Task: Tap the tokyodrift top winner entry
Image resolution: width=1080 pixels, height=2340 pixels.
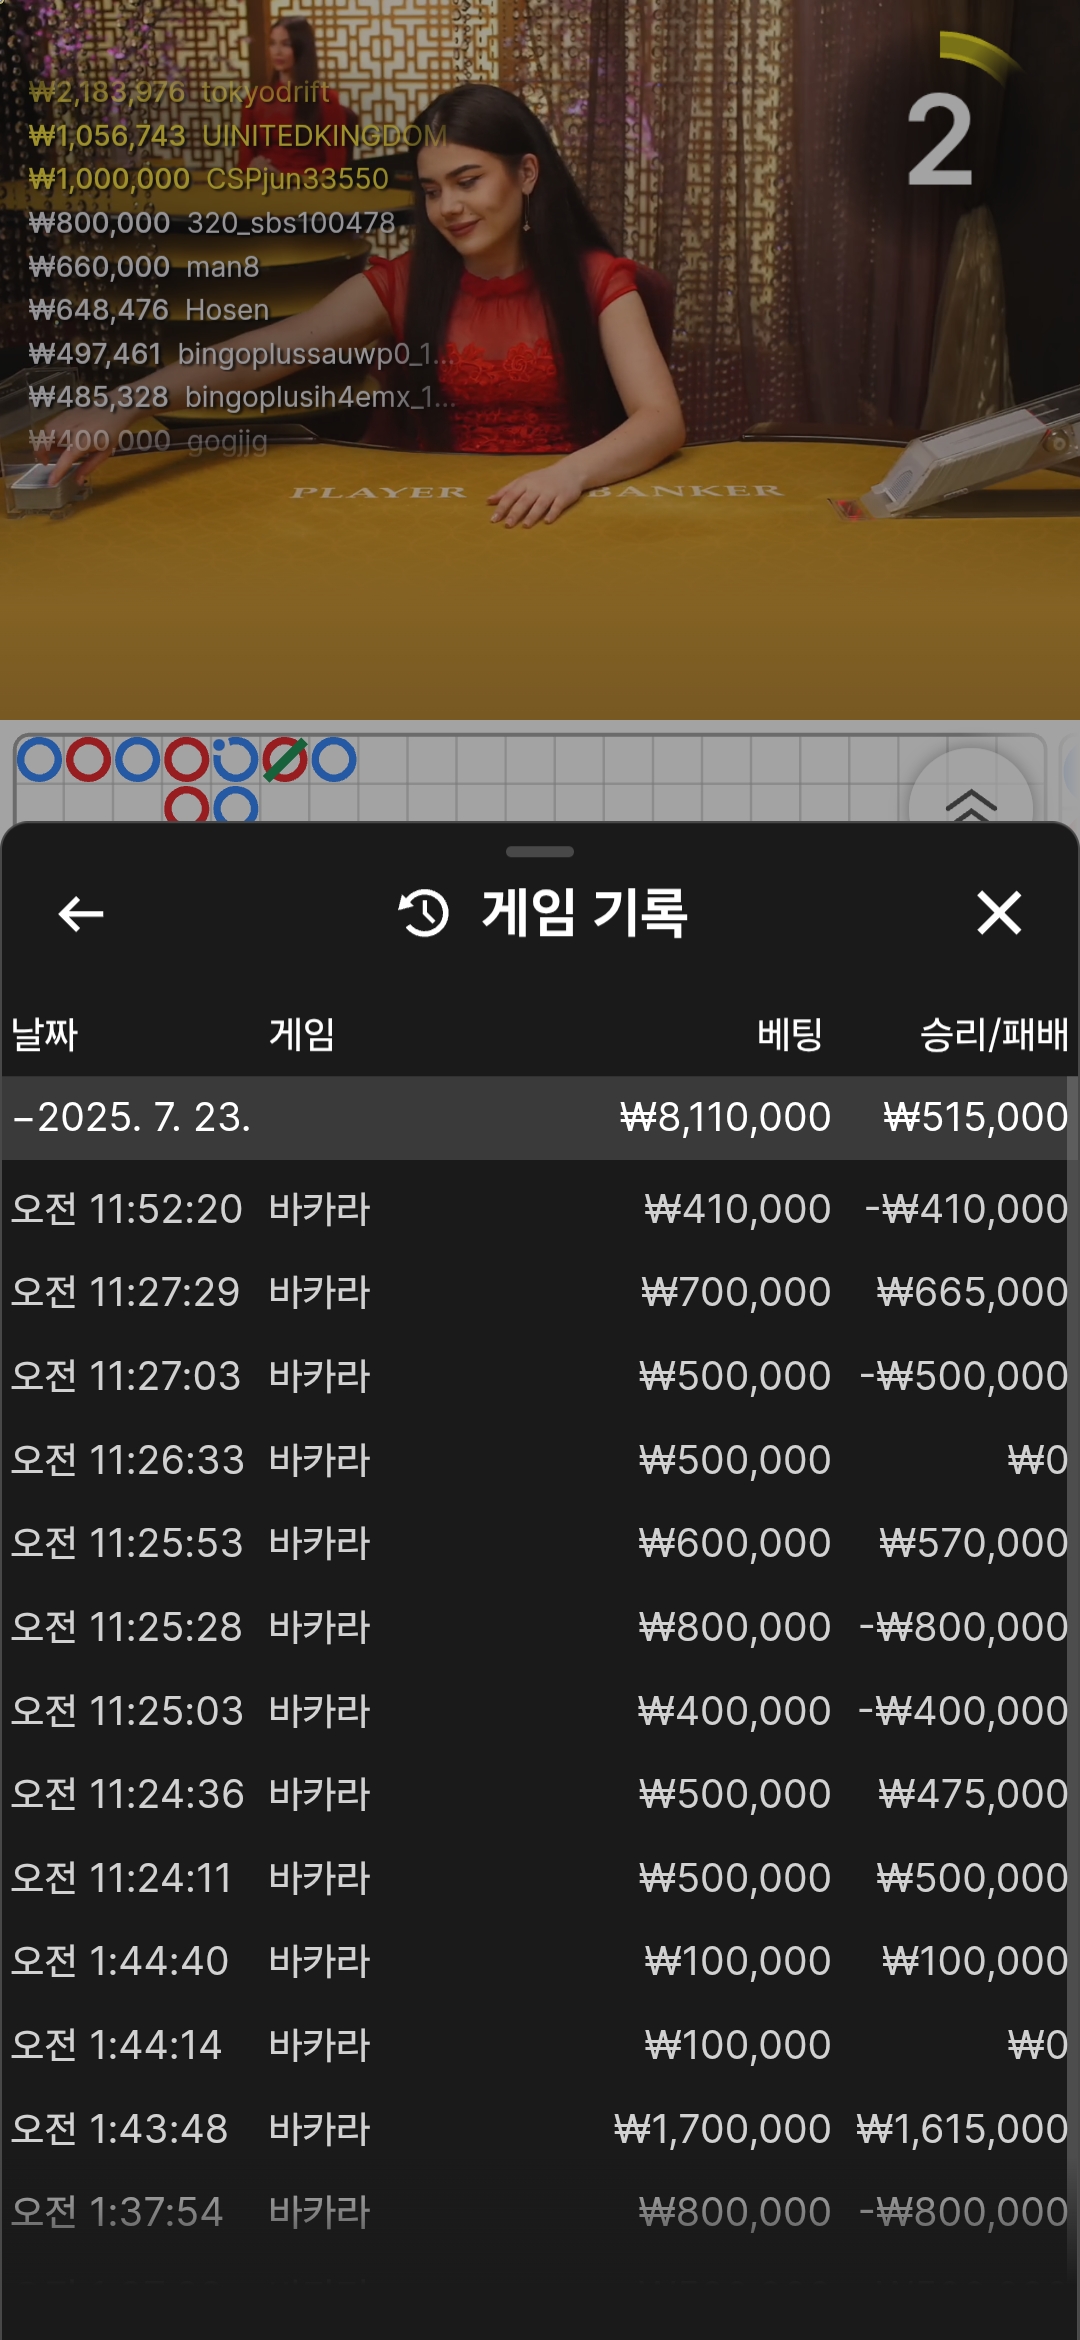Action: (x=180, y=92)
